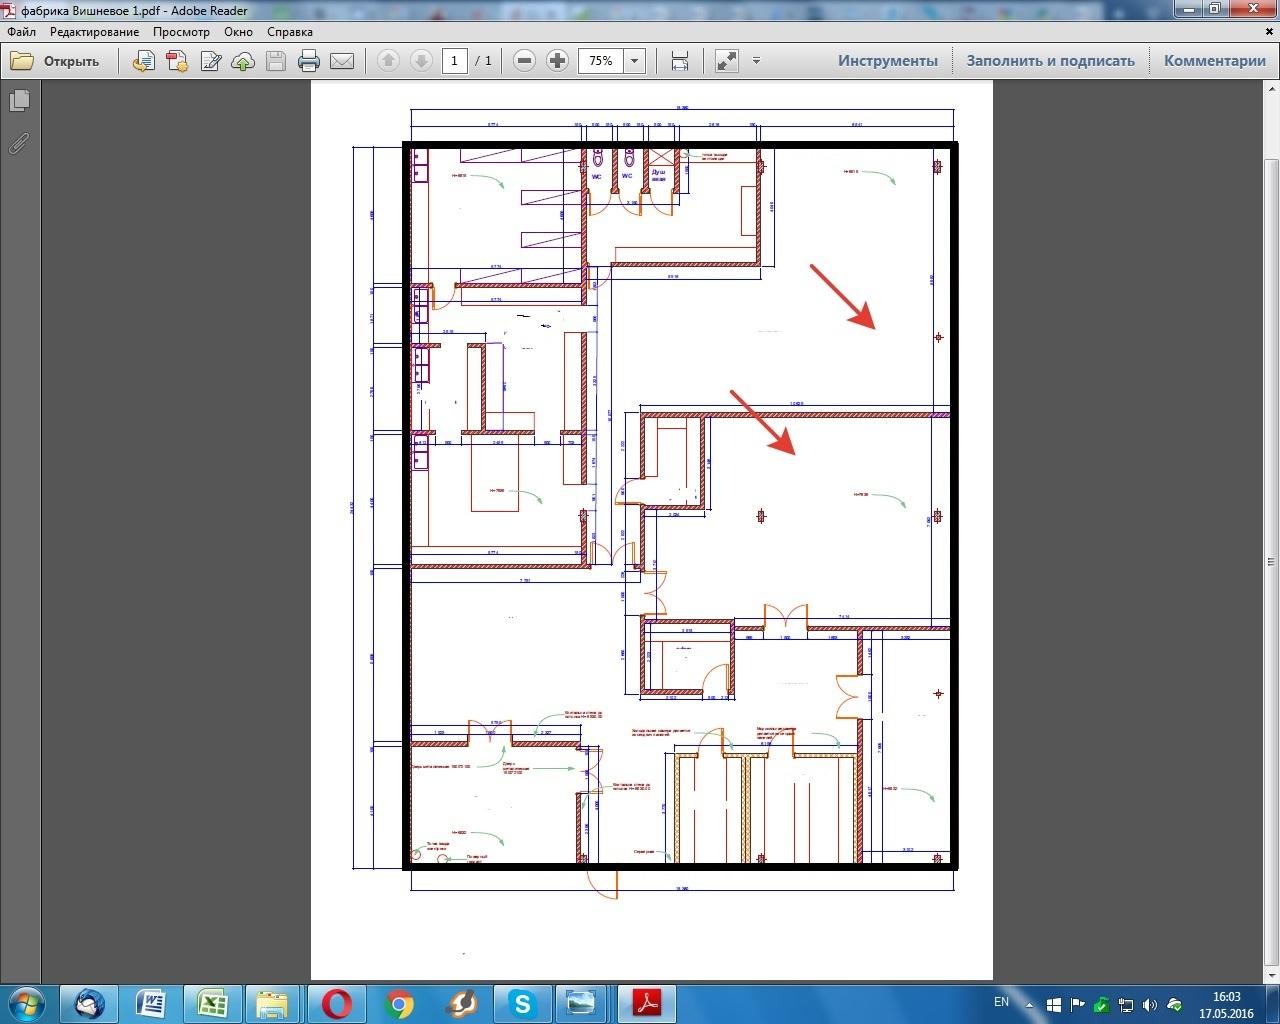1280x1024 pixels.
Task: Open the Файл menu
Action: [x=21, y=32]
